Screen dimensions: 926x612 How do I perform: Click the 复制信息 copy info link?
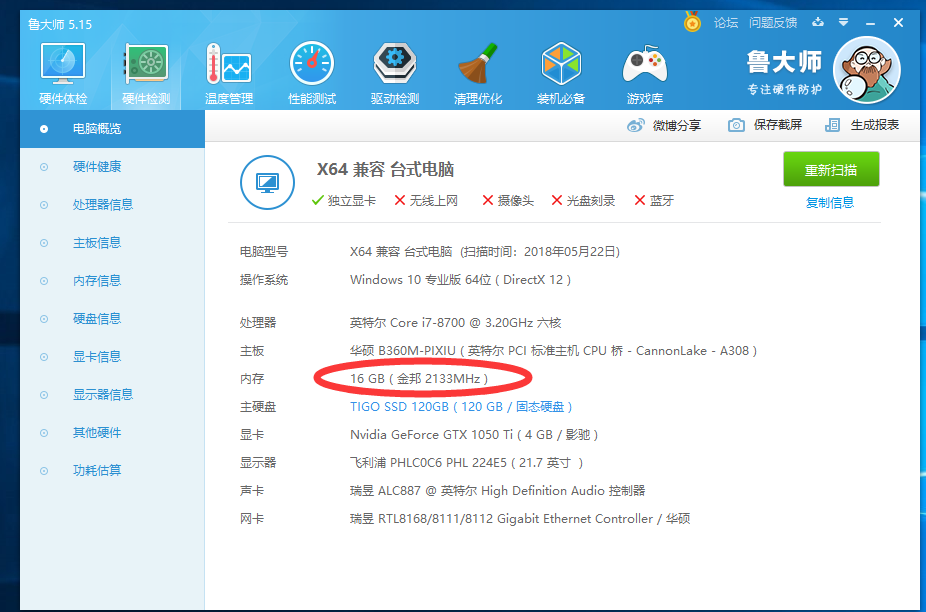coord(830,203)
